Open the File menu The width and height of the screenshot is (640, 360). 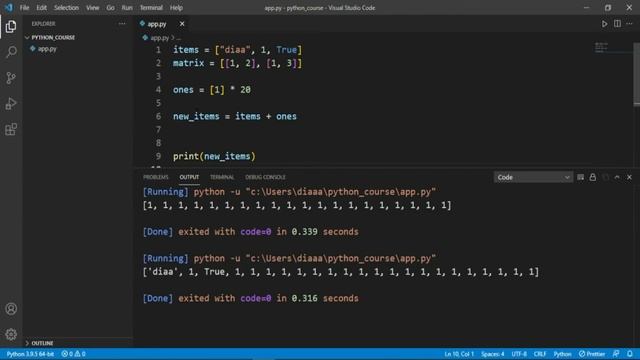click(24, 8)
